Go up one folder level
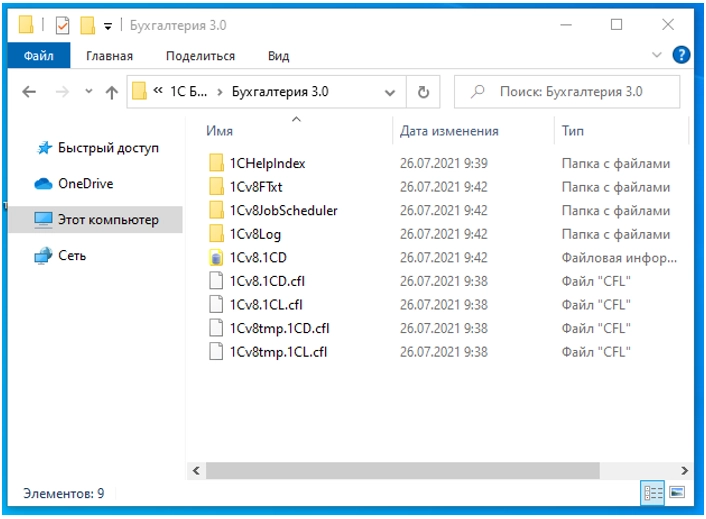The width and height of the screenshot is (706, 519). [x=112, y=92]
